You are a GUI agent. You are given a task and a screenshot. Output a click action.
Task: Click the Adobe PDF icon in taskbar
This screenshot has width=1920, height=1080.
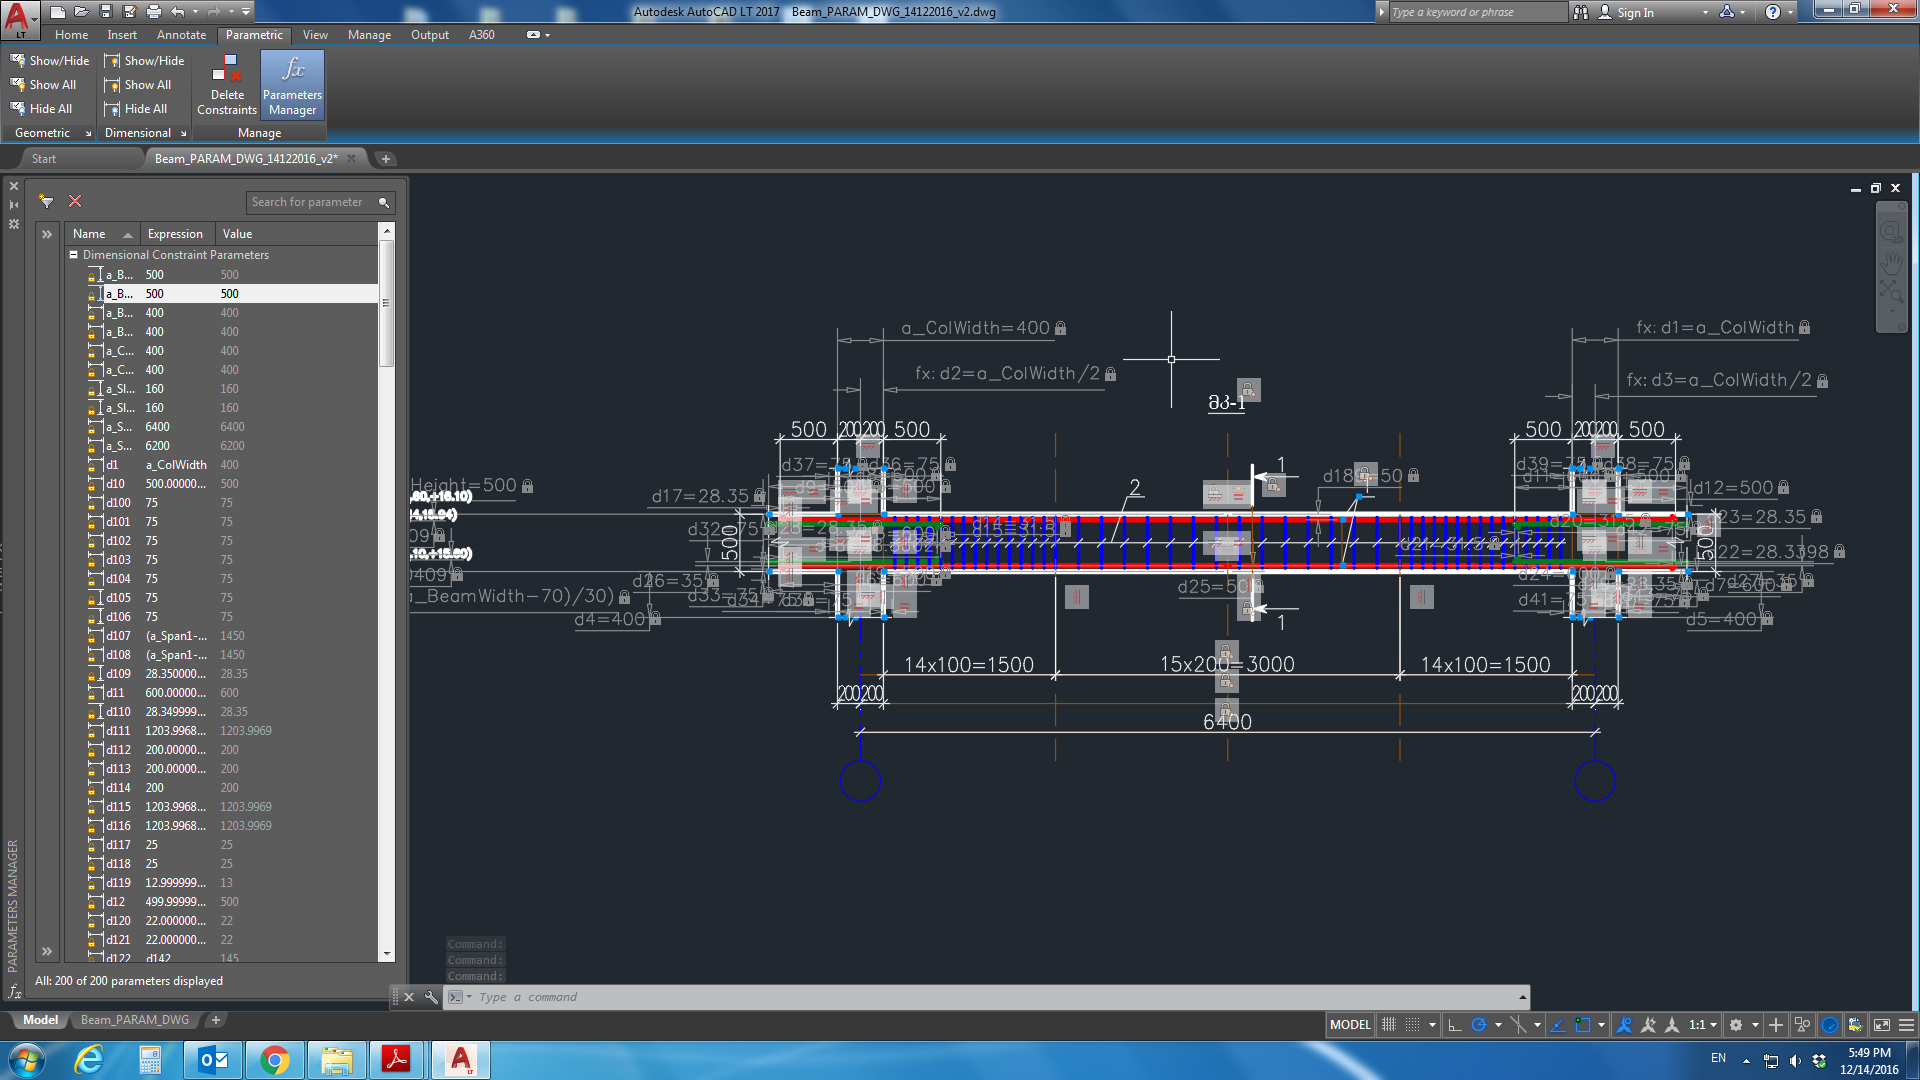coord(396,1060)
